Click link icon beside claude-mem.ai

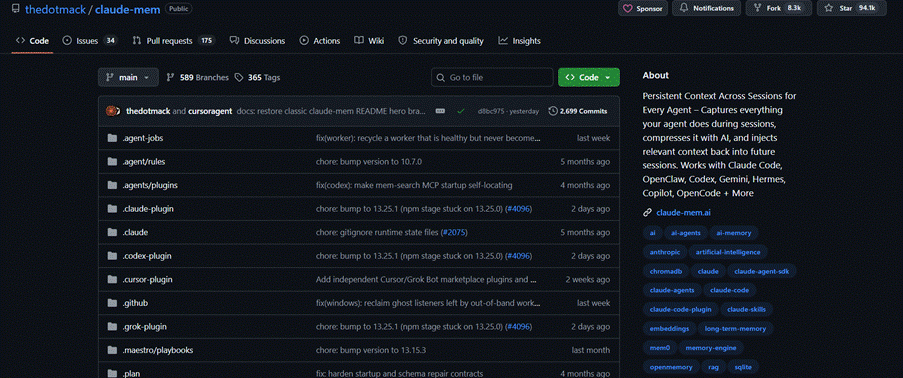(x=647, y=213)
